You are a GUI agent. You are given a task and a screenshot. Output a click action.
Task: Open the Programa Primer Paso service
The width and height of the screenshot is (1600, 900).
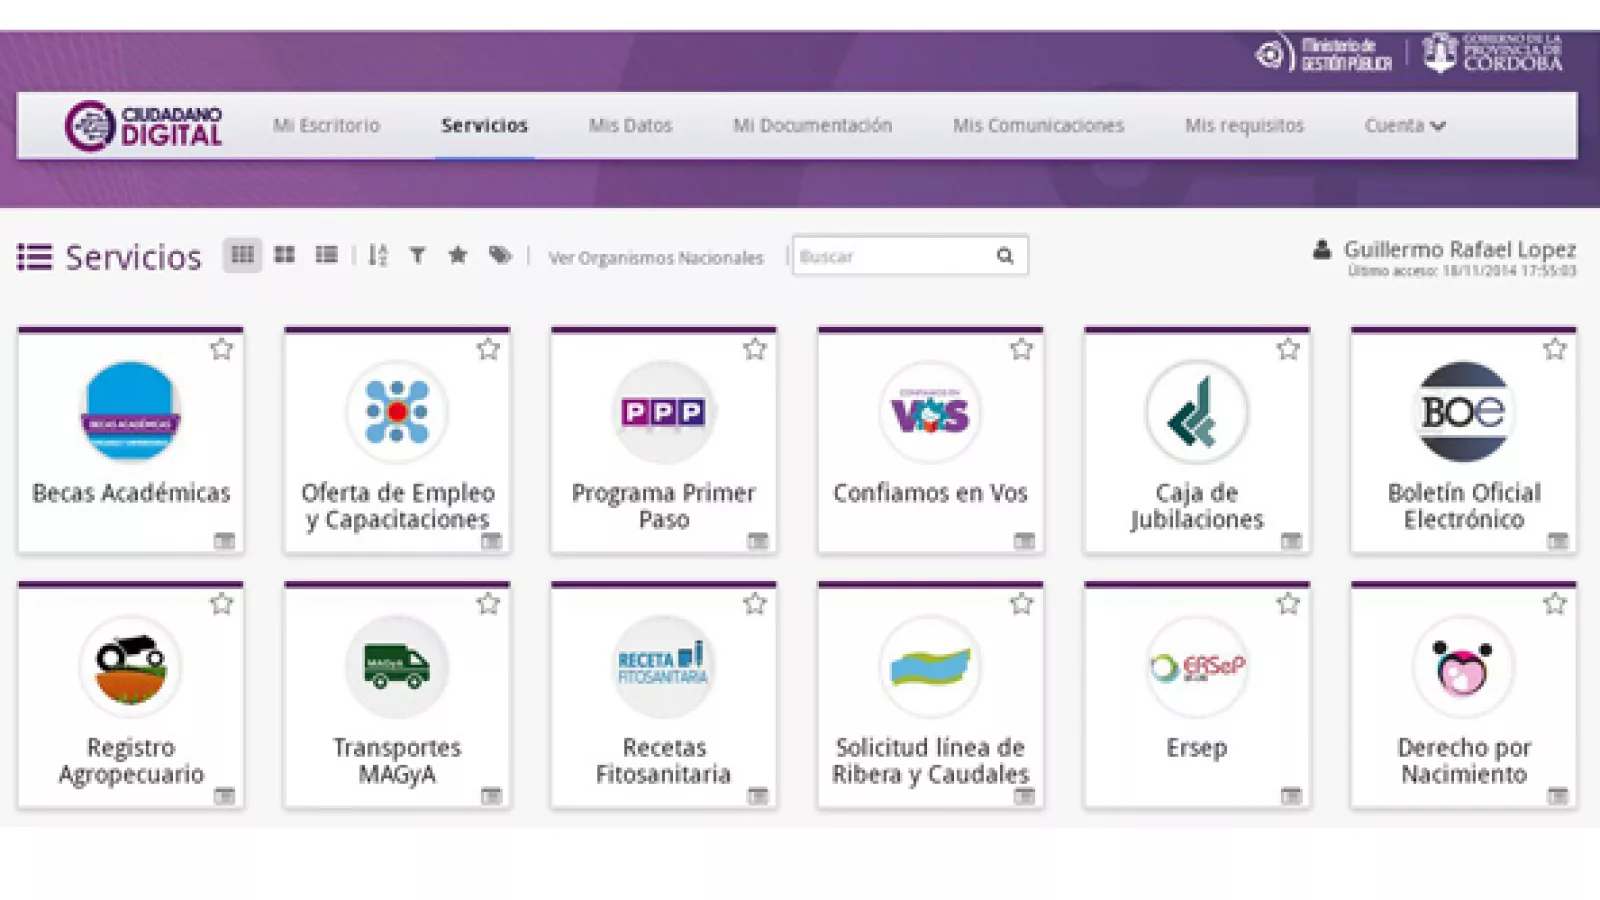click(x=663, y=440)
